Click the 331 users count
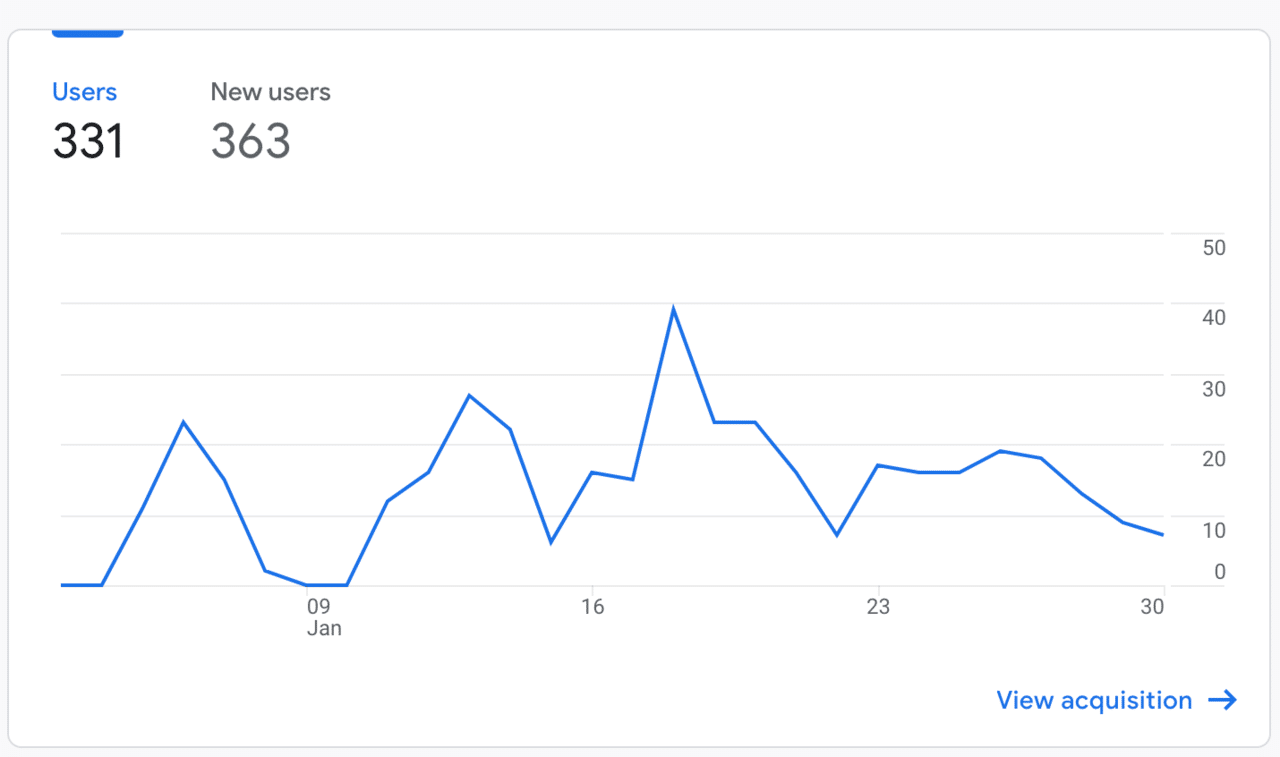The image size is (1280, 757). [x=88, y=141]
